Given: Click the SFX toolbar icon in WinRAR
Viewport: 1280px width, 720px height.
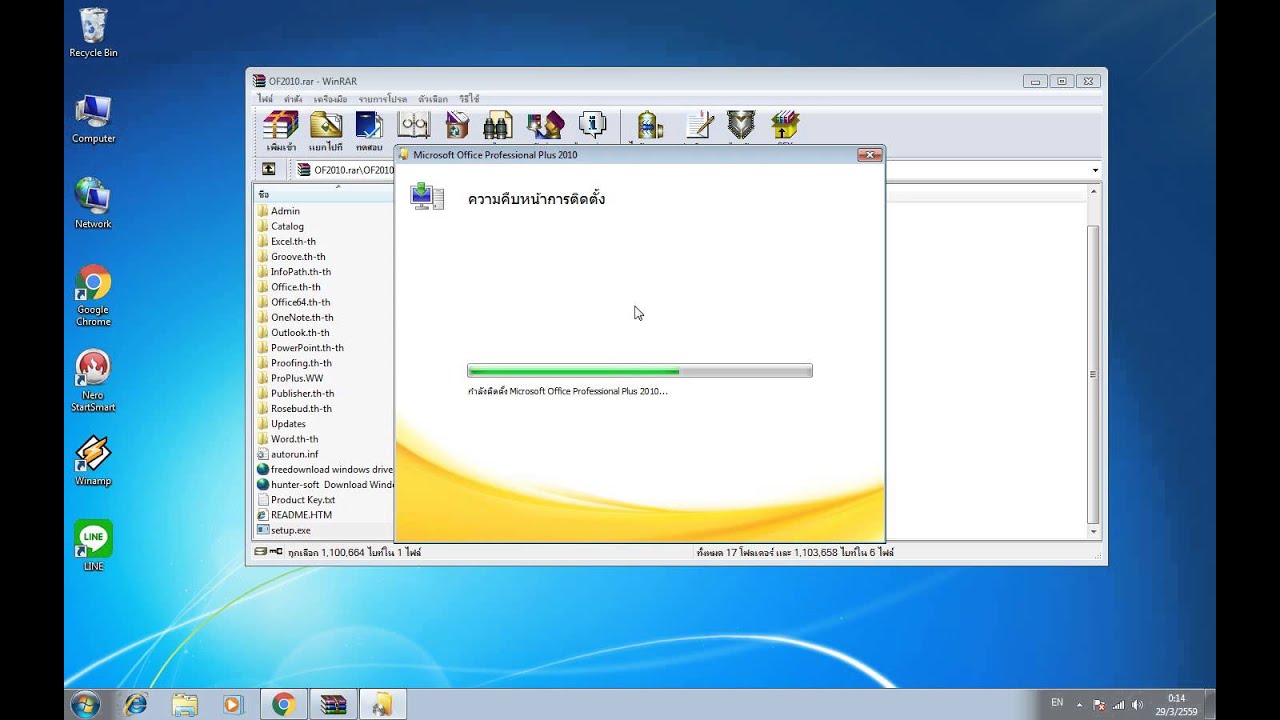Looking at the screenshot, I should tap(785, 125).
